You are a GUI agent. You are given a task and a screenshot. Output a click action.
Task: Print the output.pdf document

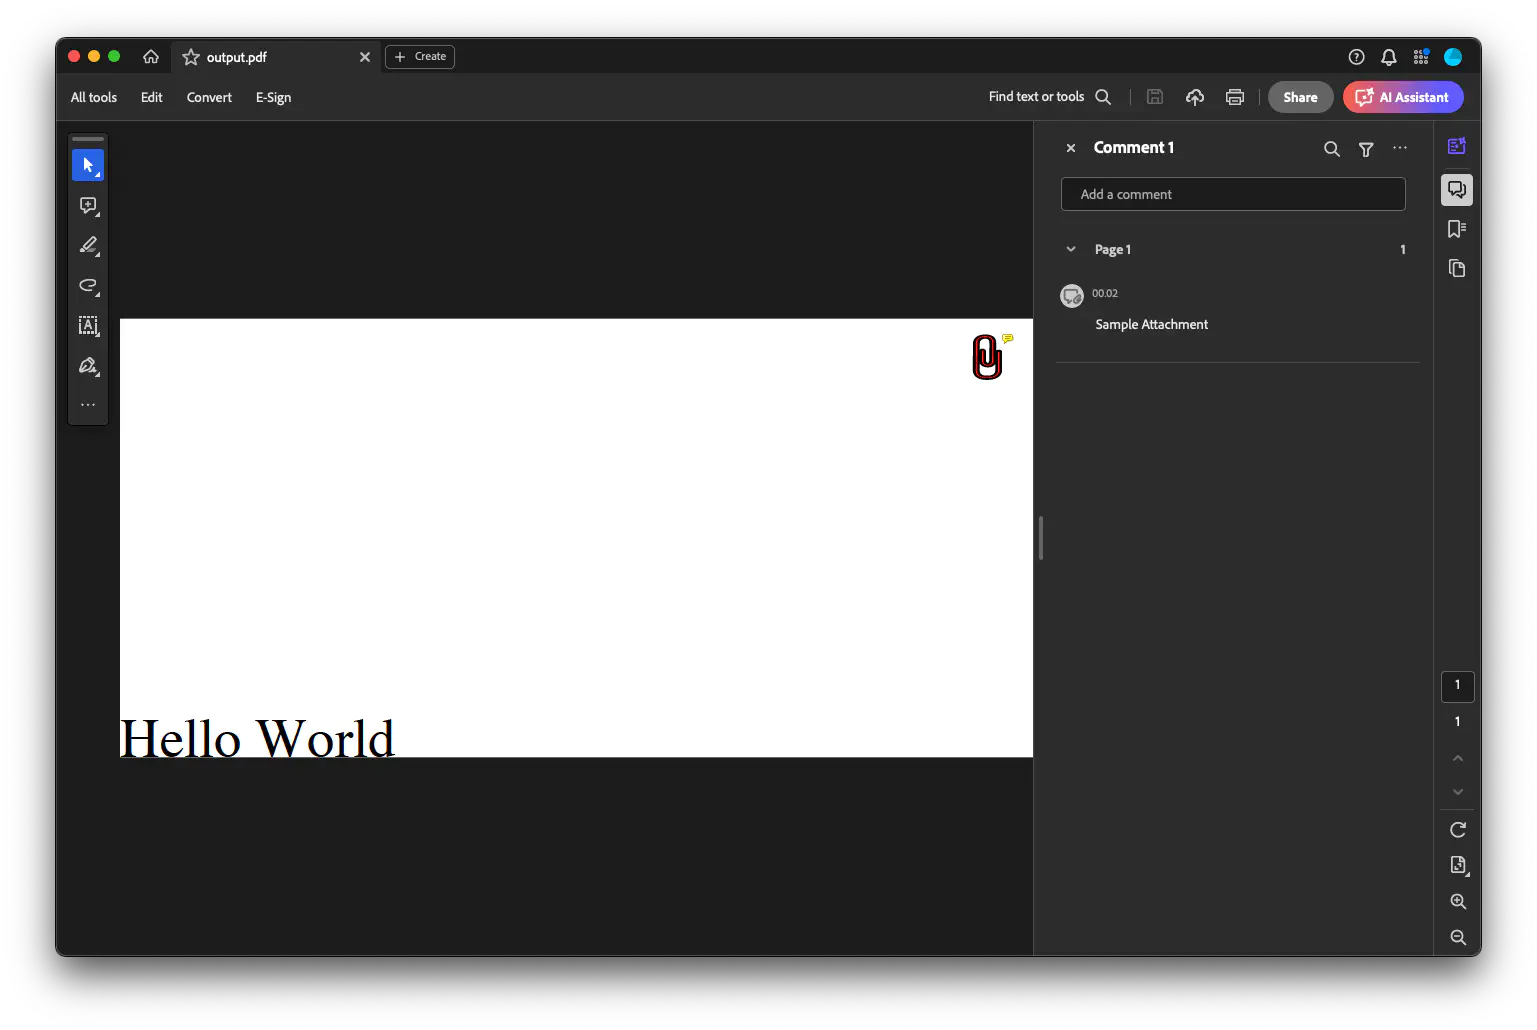[1235, 96]
